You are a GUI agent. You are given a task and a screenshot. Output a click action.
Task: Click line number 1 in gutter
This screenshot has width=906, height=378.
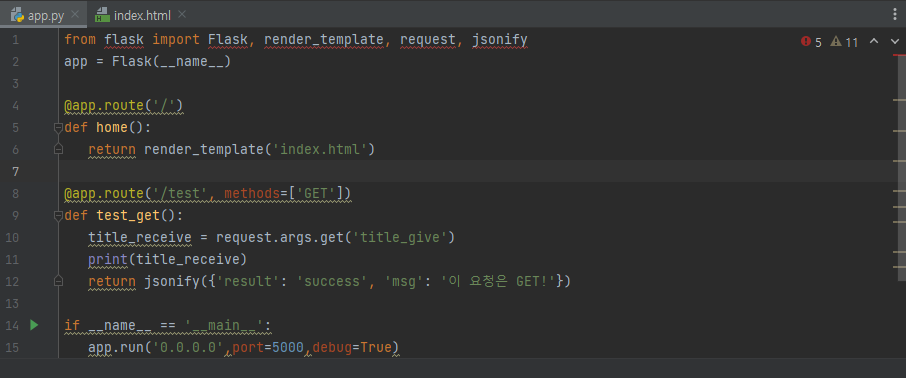click(x=15, y=40)
